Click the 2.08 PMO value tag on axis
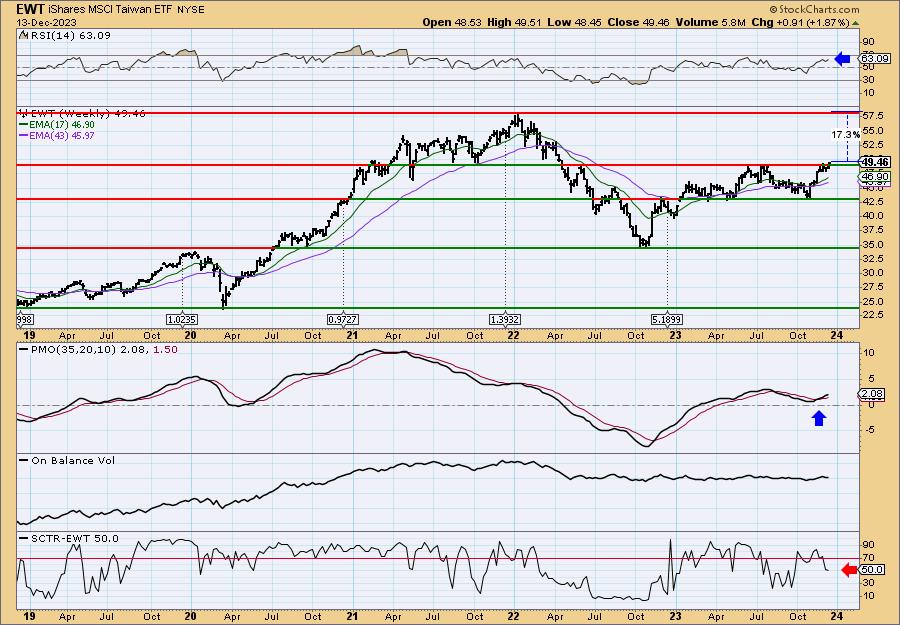 click(x=872, y=394)
